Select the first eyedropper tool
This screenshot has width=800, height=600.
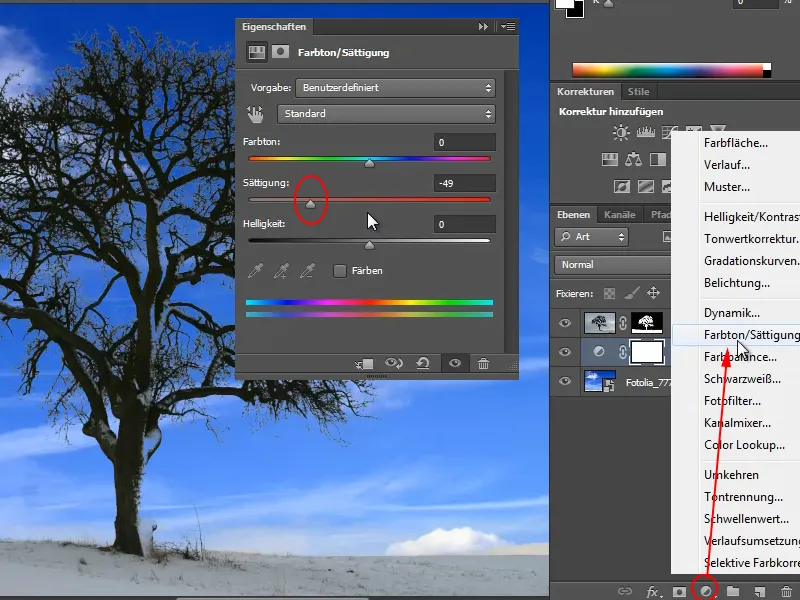coord(256,270)
